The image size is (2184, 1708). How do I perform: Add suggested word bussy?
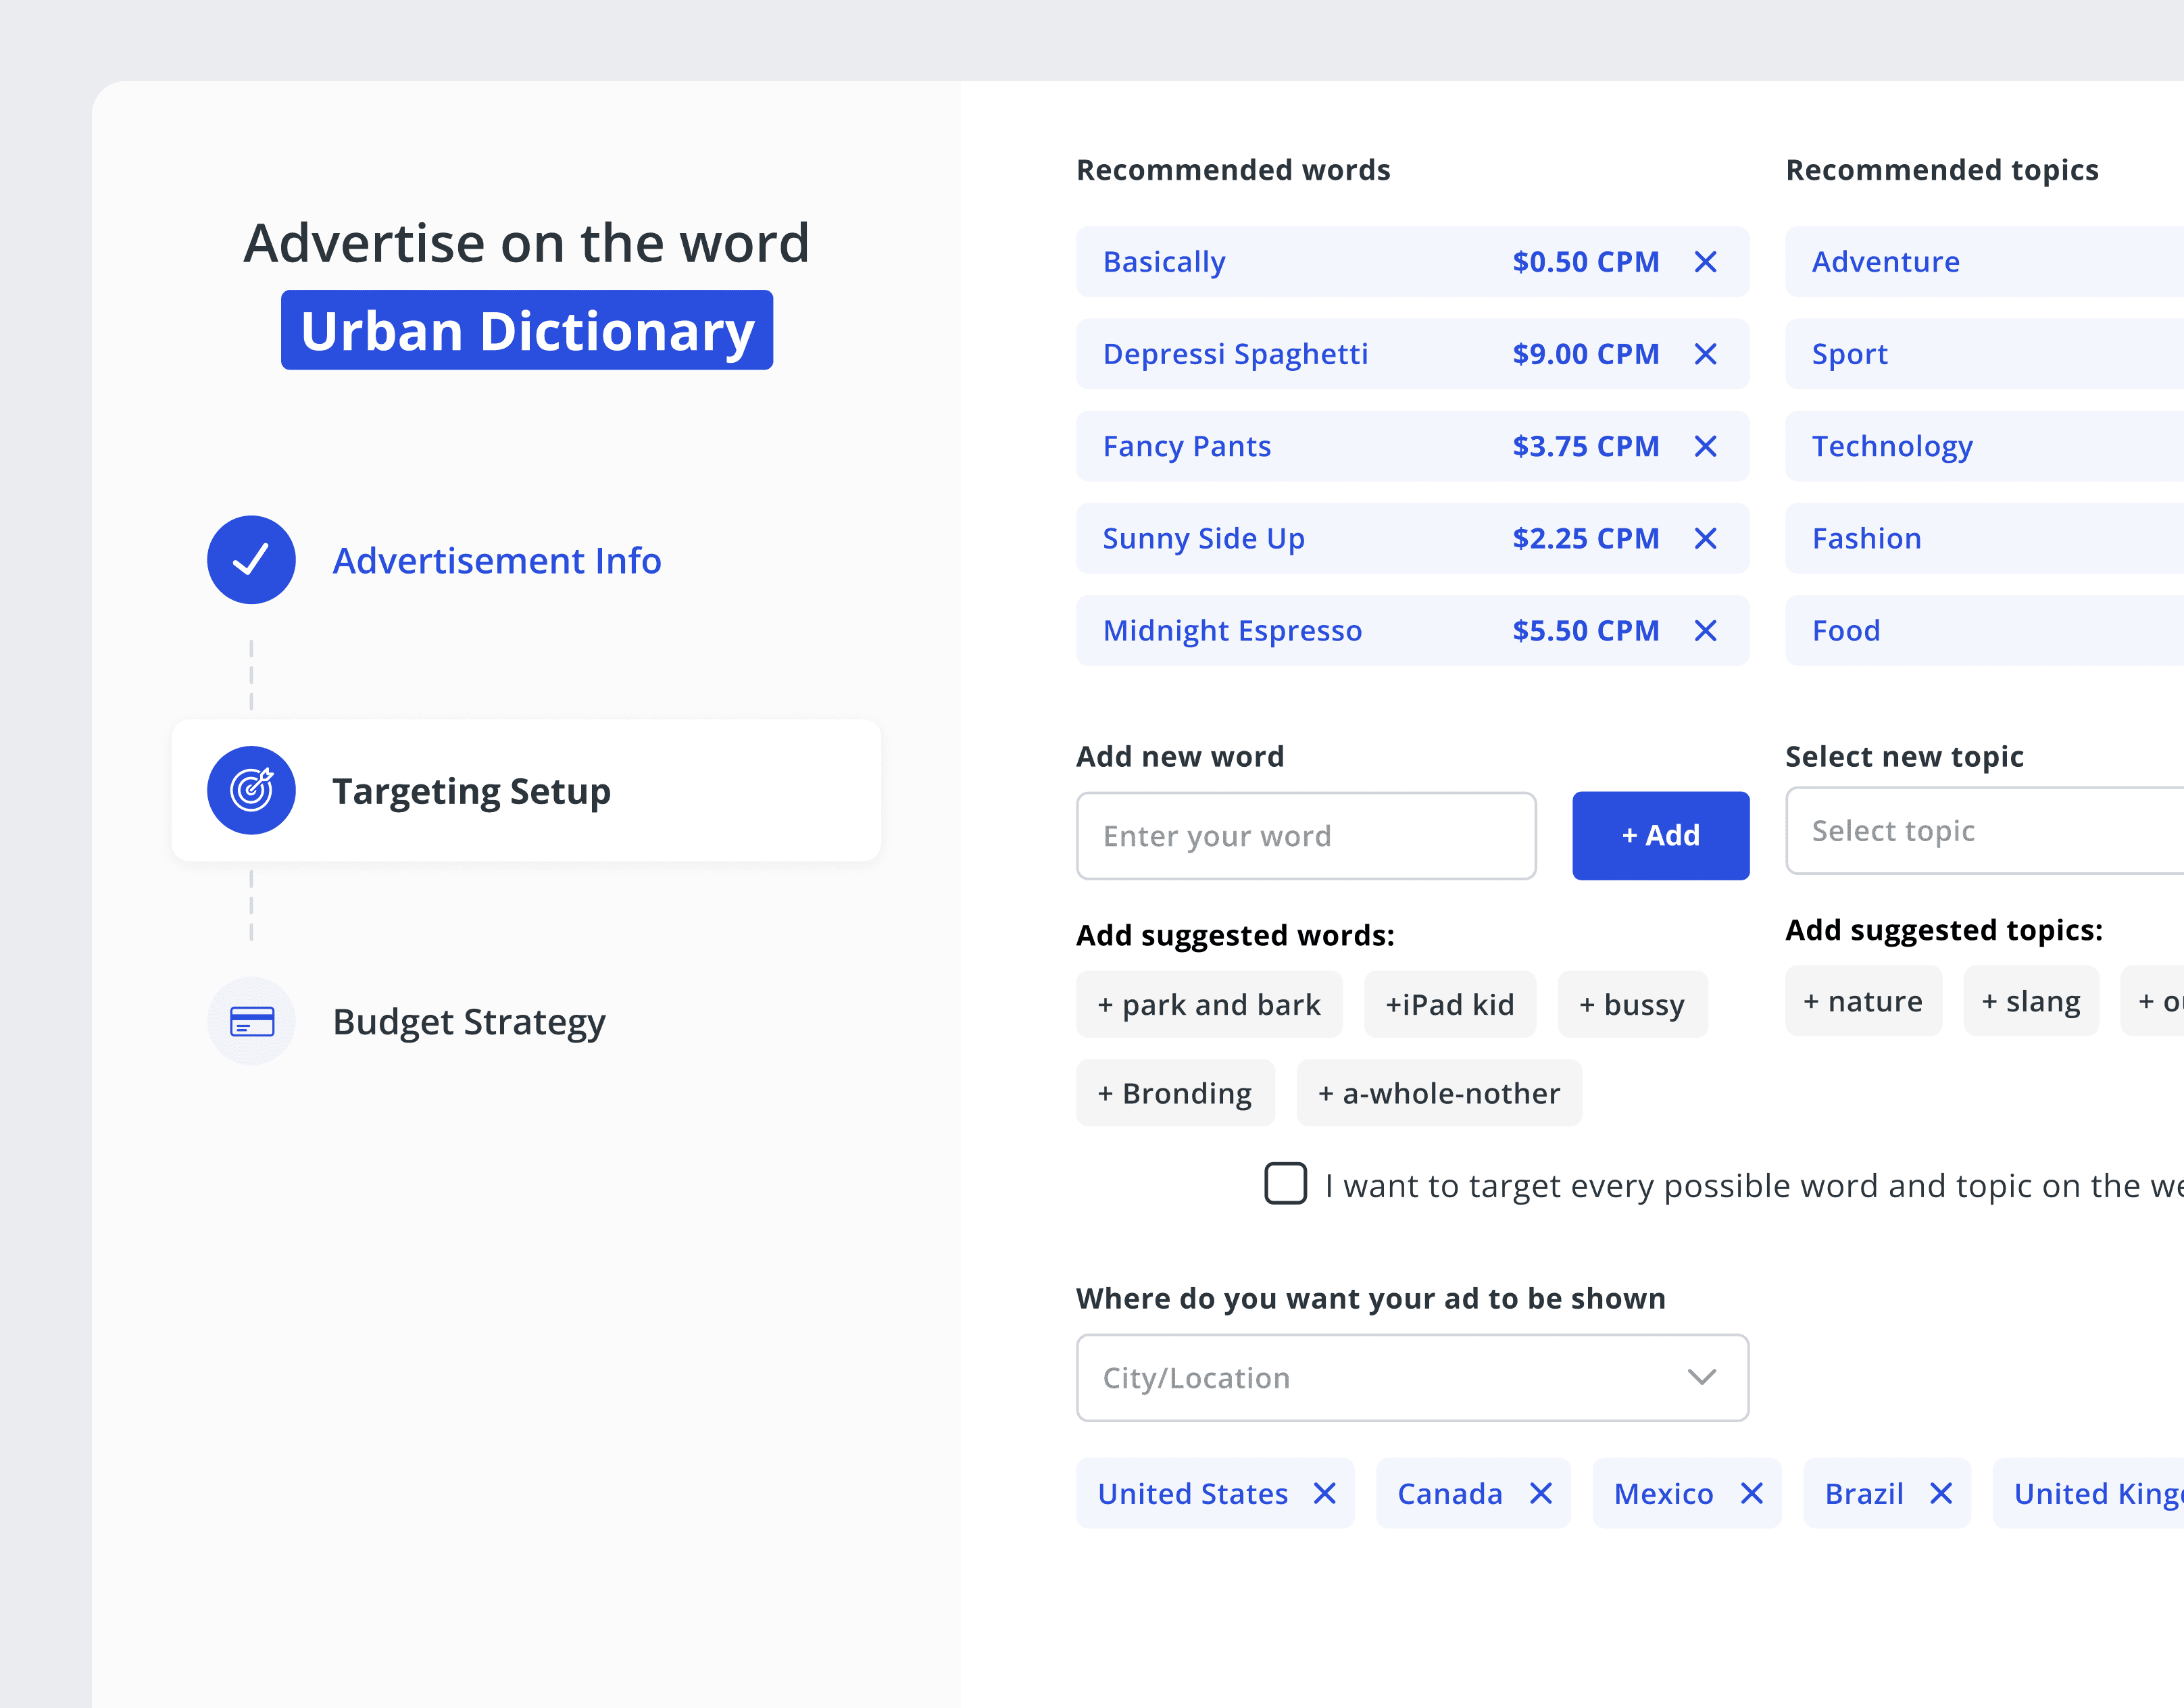tap(1633, 1004)
